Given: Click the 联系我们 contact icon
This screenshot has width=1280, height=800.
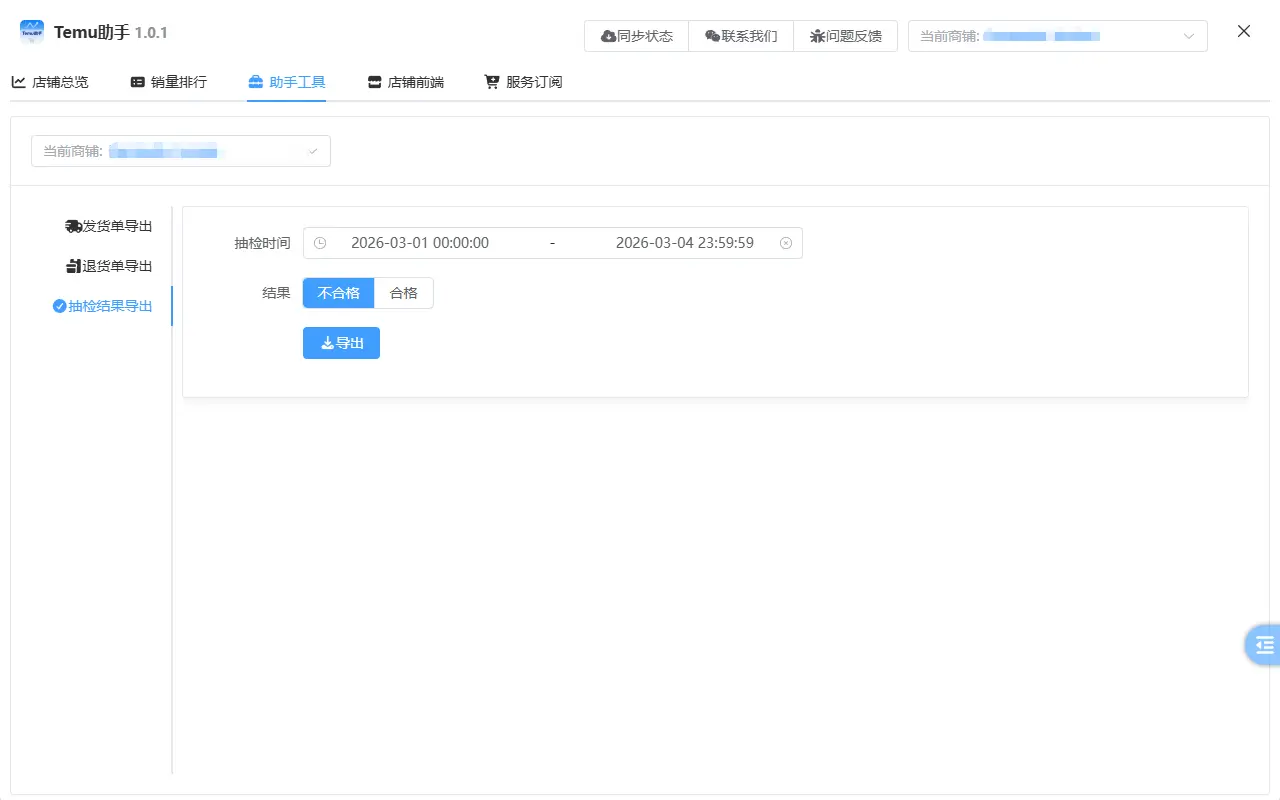Looking at the screenshot, I should tap(710, 35).
